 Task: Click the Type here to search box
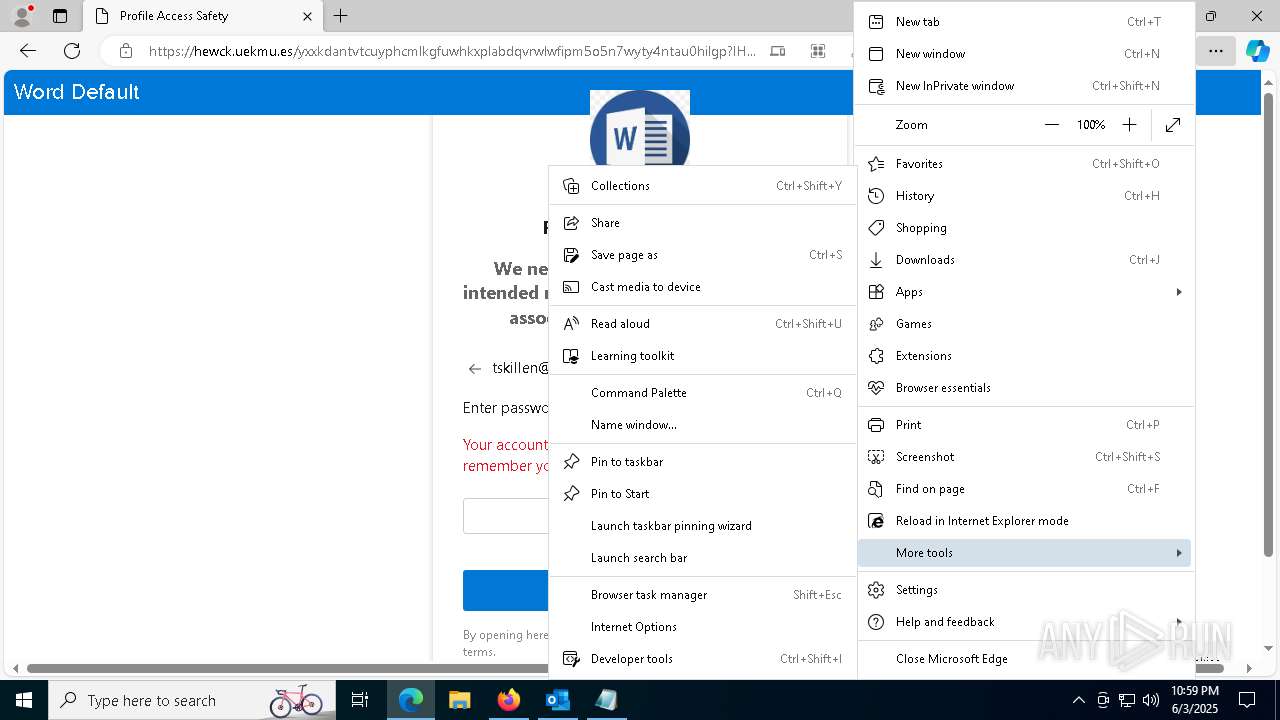pos(192,700)
